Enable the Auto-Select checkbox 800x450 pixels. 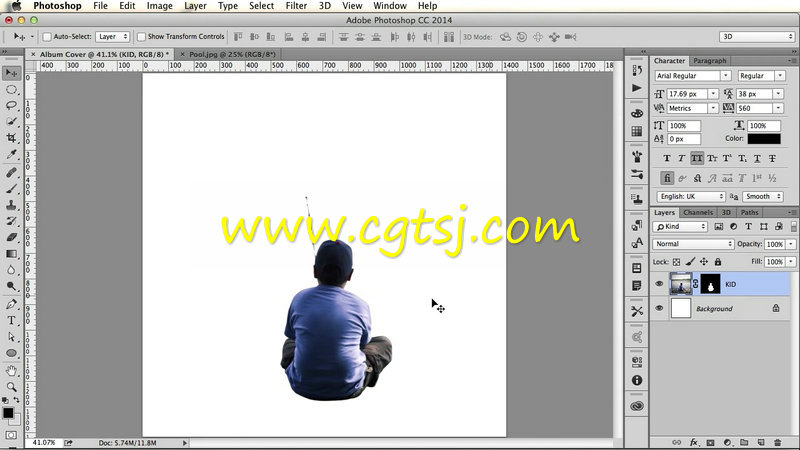click(47, 37)
